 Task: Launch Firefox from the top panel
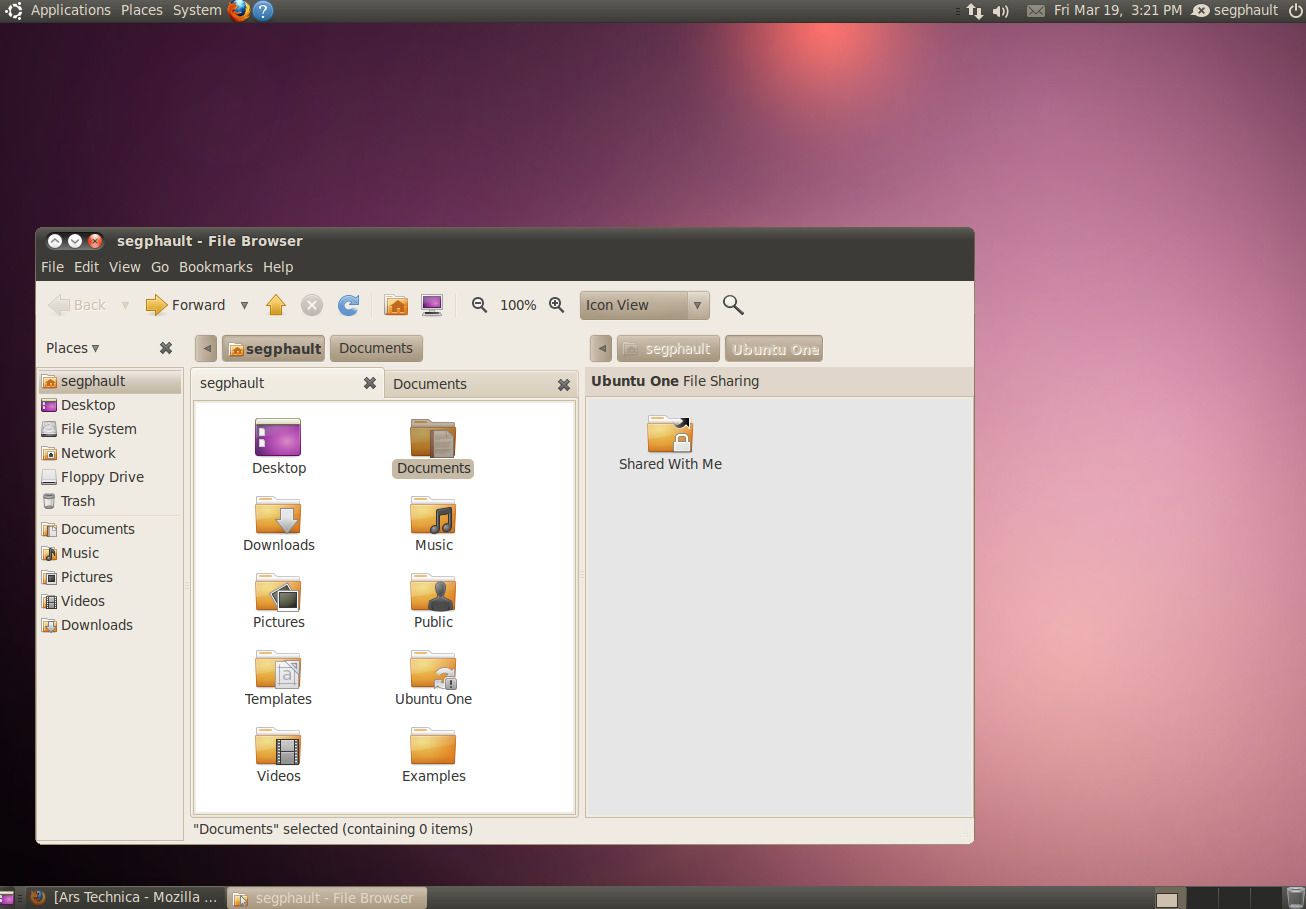coord(239,11)
